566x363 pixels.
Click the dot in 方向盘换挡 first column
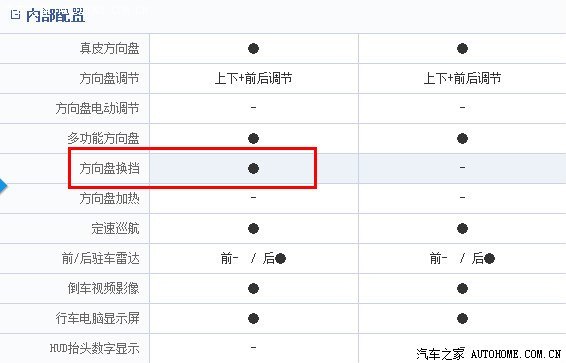coord(253,168)
